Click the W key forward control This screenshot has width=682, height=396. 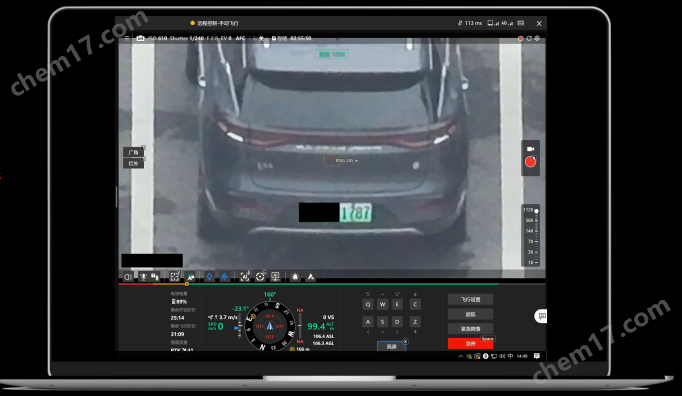pos(382,304)
